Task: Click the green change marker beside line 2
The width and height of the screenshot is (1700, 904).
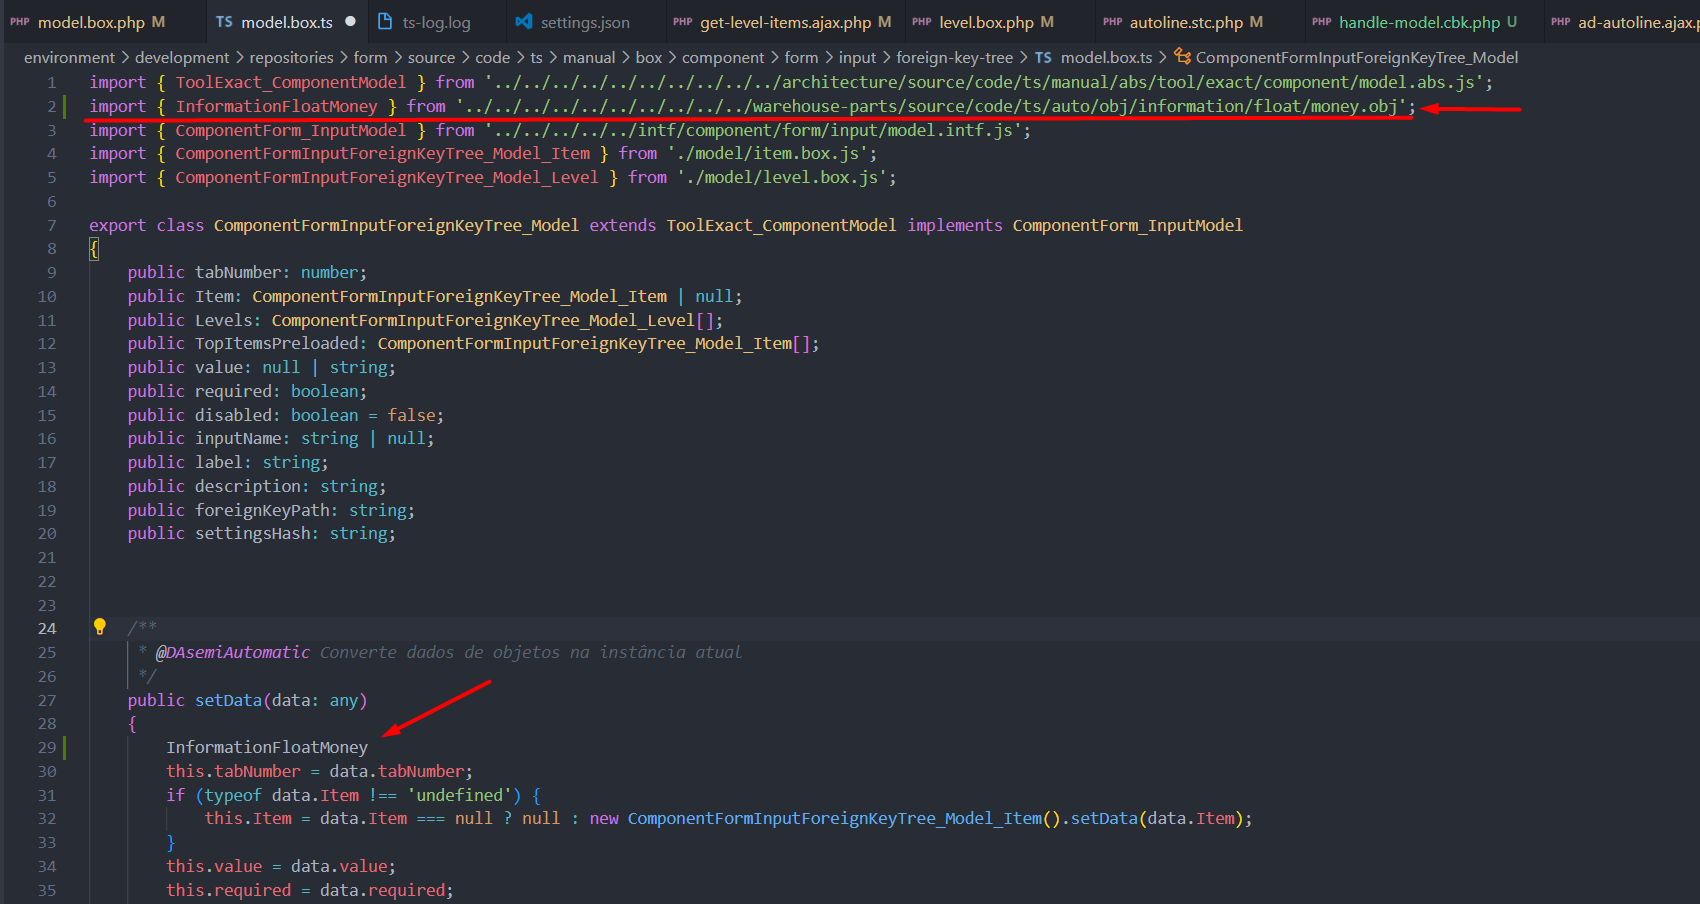Action: (x=64, y=105)
